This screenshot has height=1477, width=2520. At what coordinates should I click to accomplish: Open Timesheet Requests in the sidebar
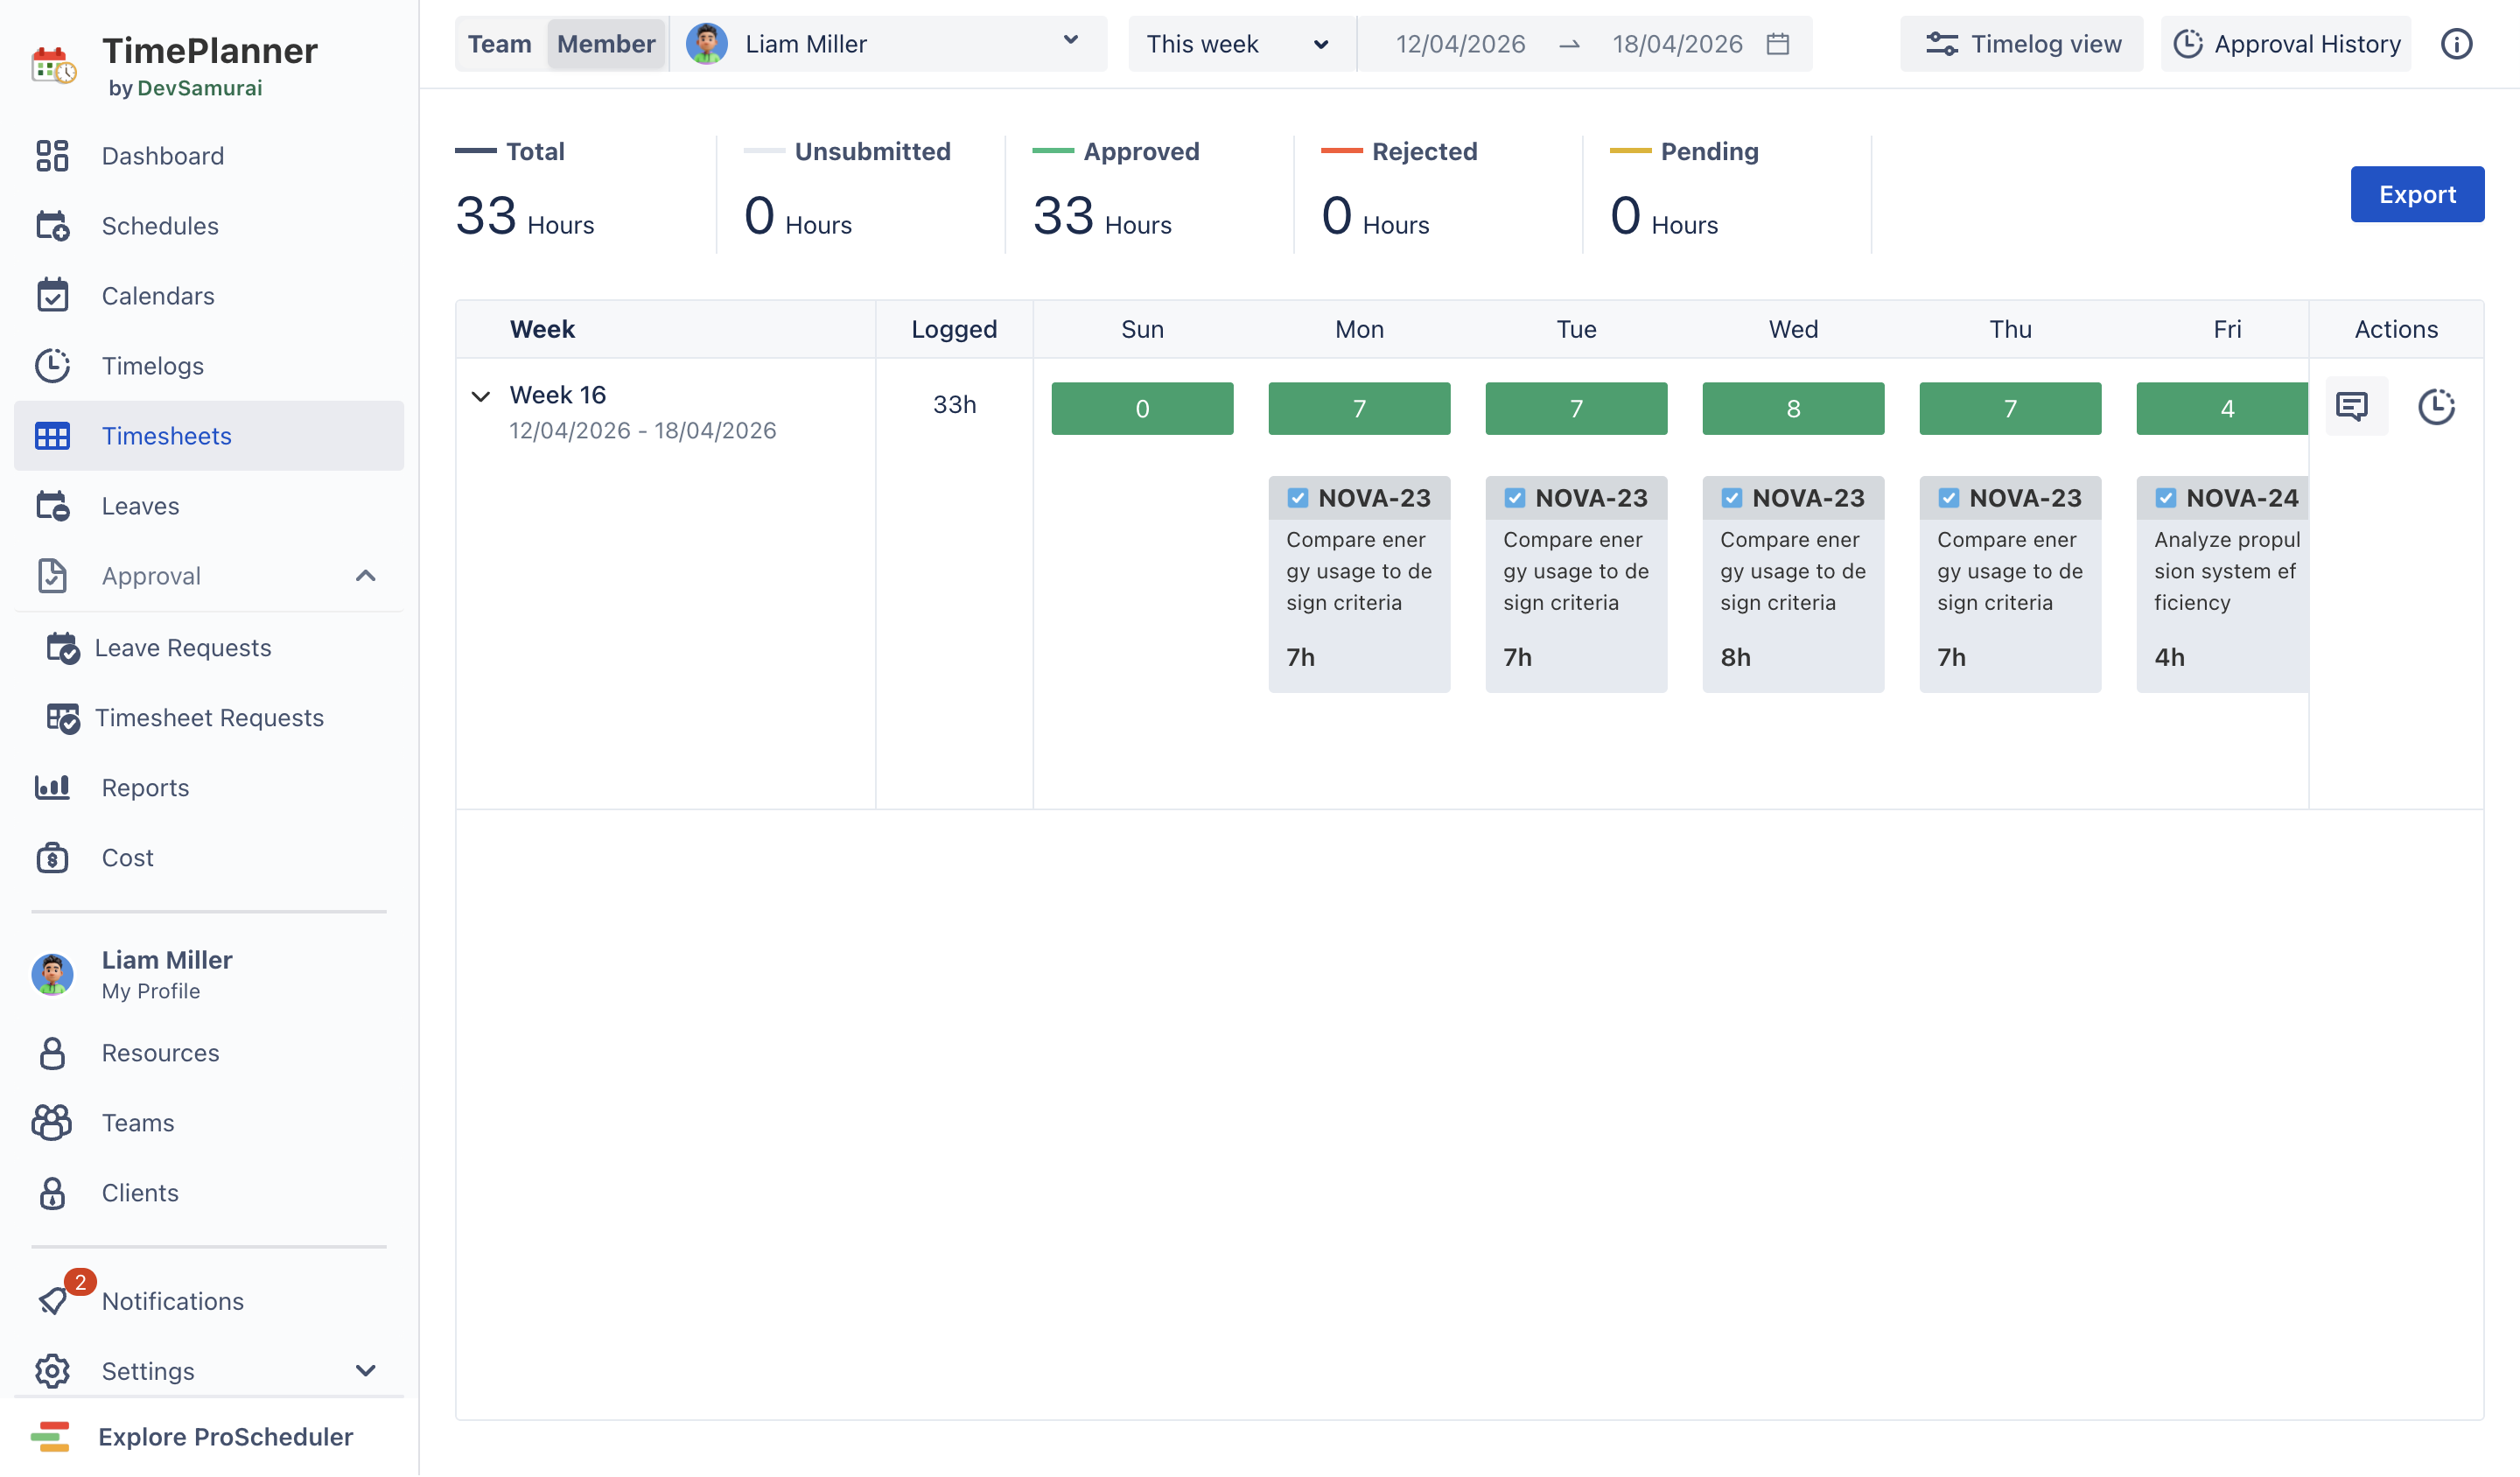pos(208,718)
